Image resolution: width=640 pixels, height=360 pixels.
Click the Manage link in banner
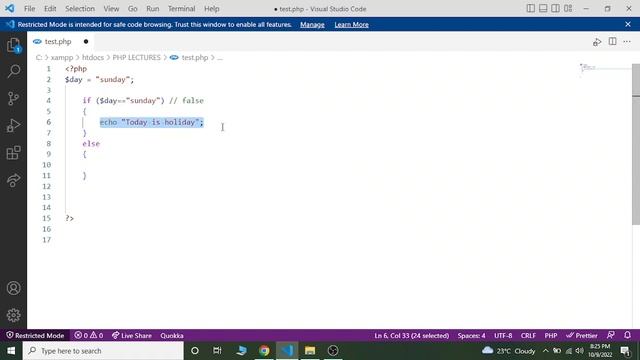point(312,24)
